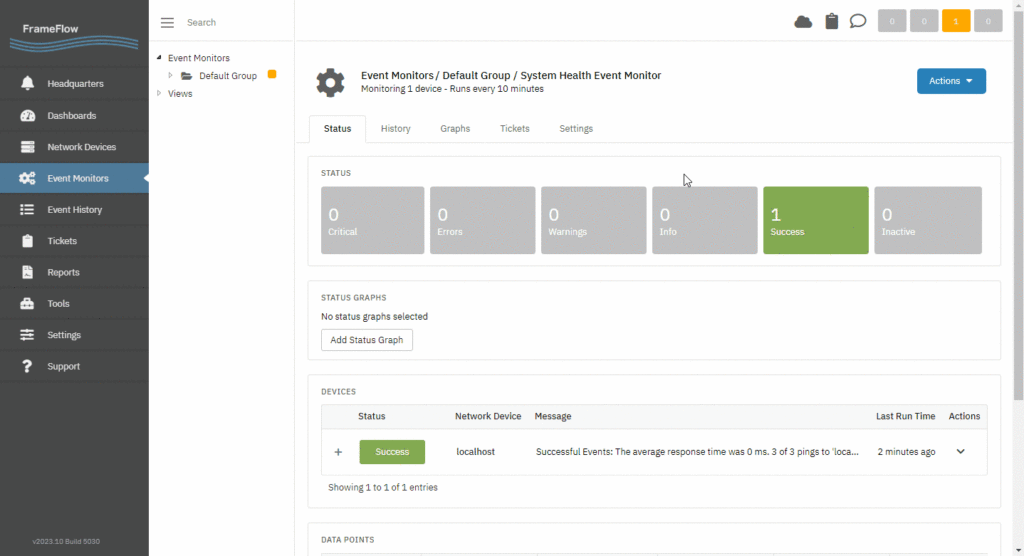Click the cloud icon in top bar
This screenshot has height=556, width=1024.
click(803, 22)
